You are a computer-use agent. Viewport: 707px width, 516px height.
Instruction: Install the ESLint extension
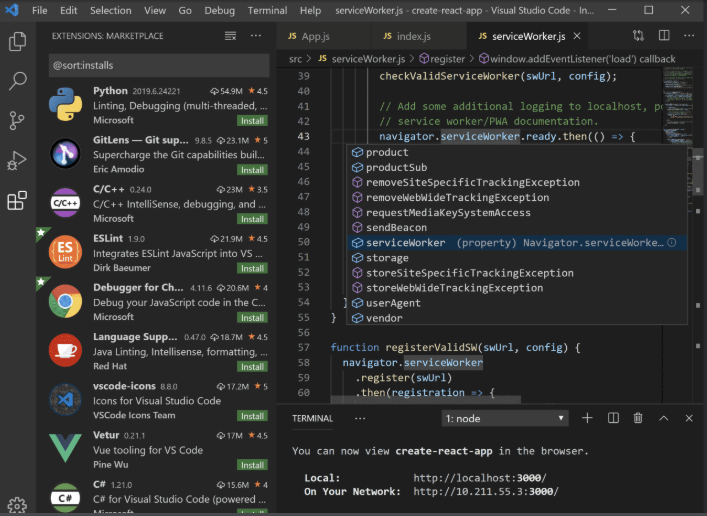click(253, 268)
